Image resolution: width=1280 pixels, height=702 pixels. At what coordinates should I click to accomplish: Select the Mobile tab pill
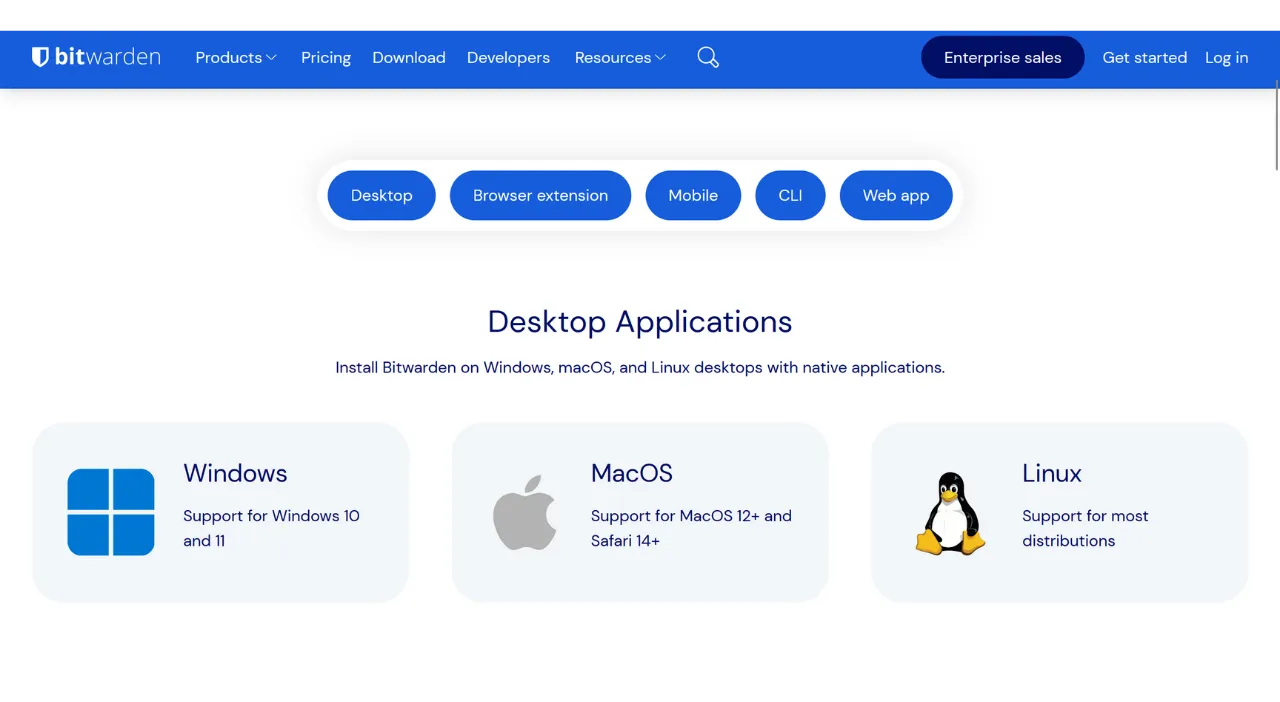pyautogui.click(x=693, y=195)
